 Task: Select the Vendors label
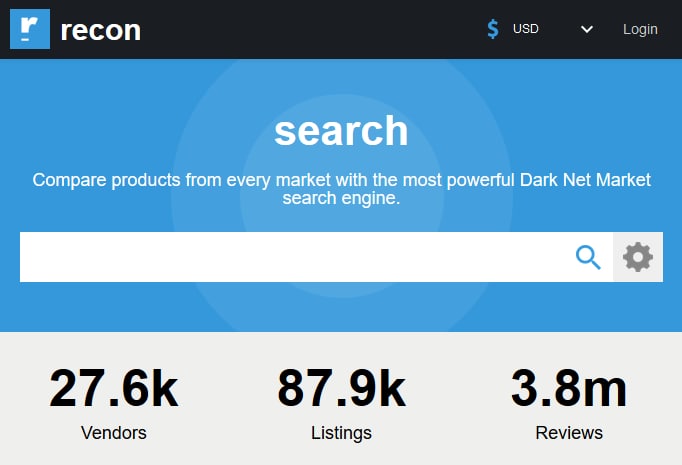114,433
